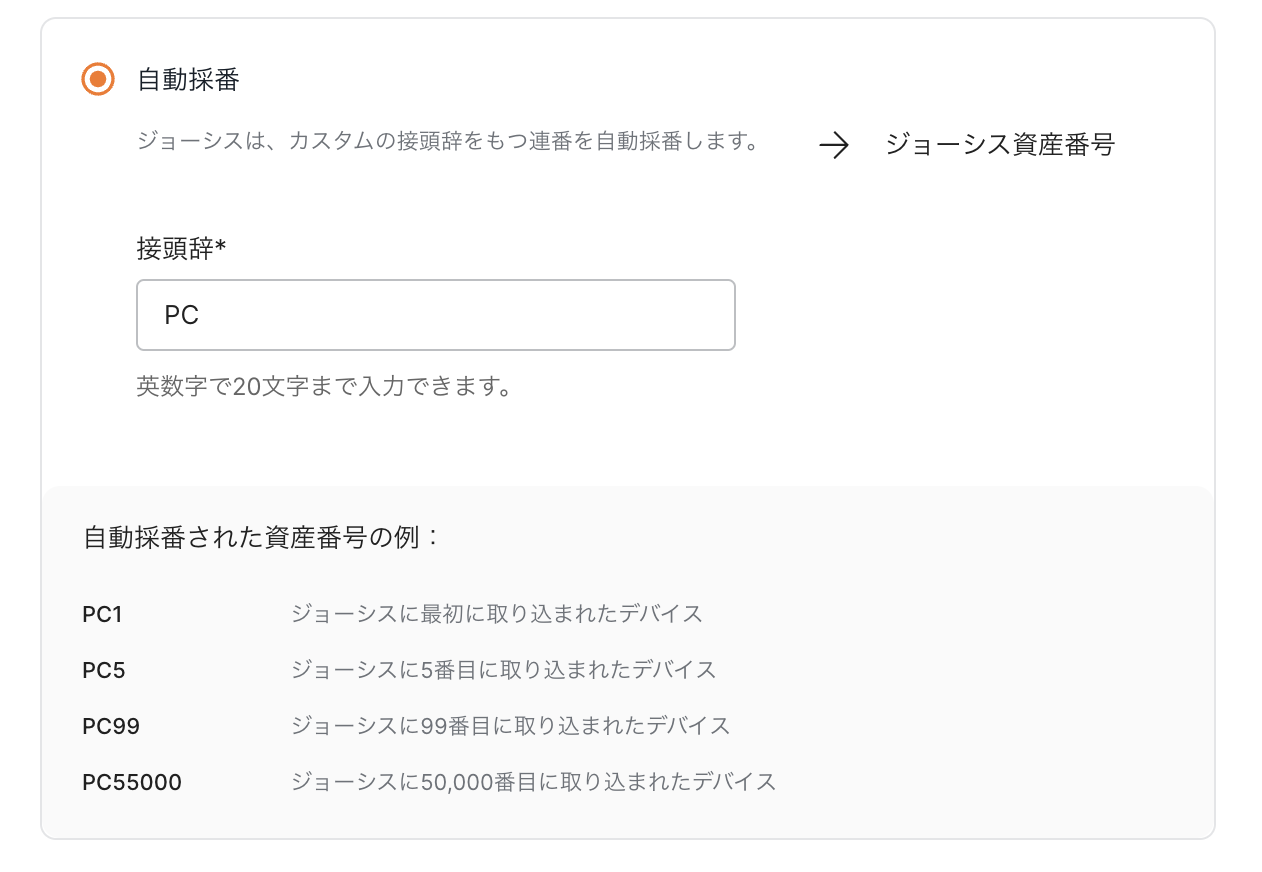Click the 自動採番された資産番号の例 heading
Image resolution: width=1262 pixels, height=872 pixels.
pos(261,537)
